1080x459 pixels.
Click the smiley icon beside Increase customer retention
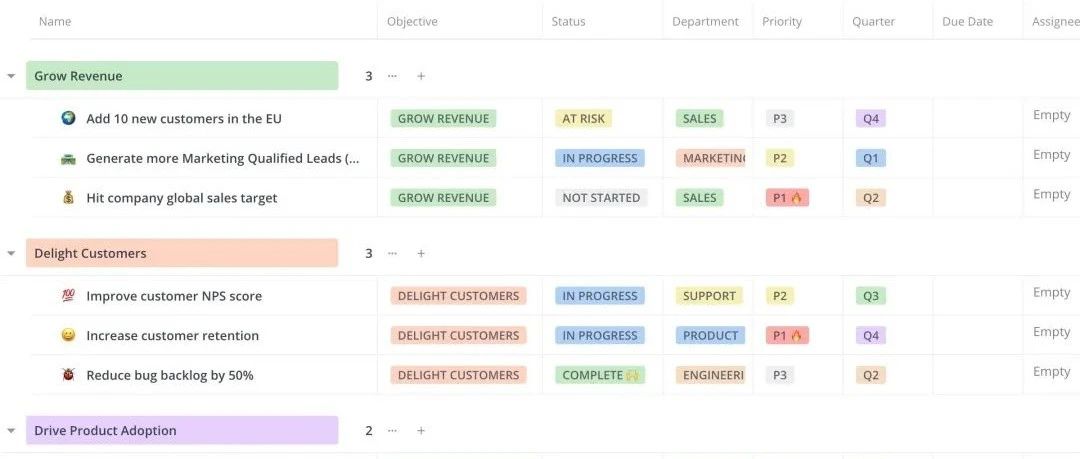(68, 336)
